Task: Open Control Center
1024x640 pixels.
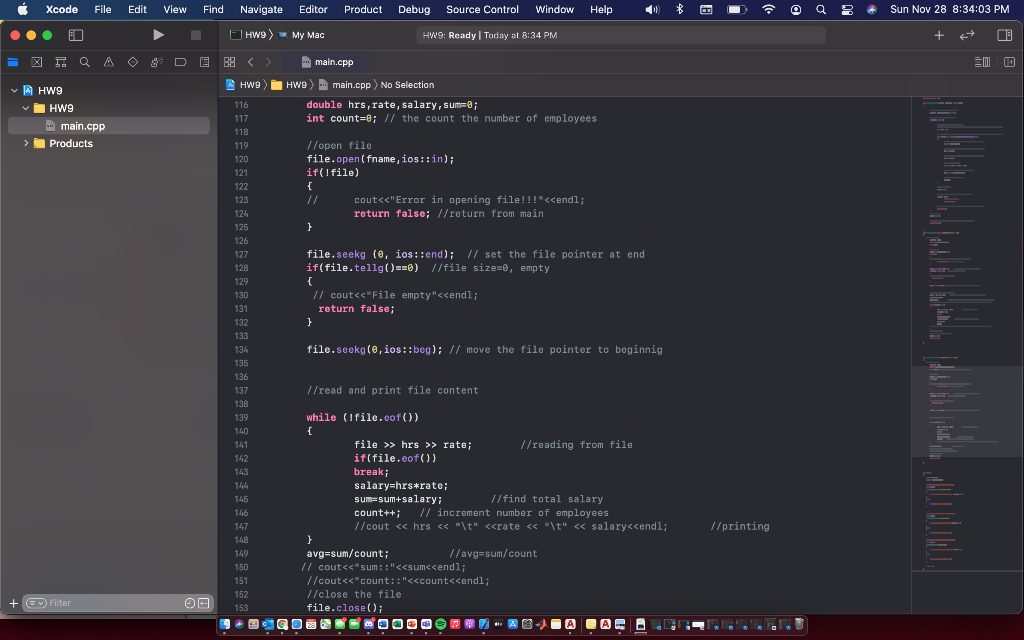Action: (x=846, y=9)
